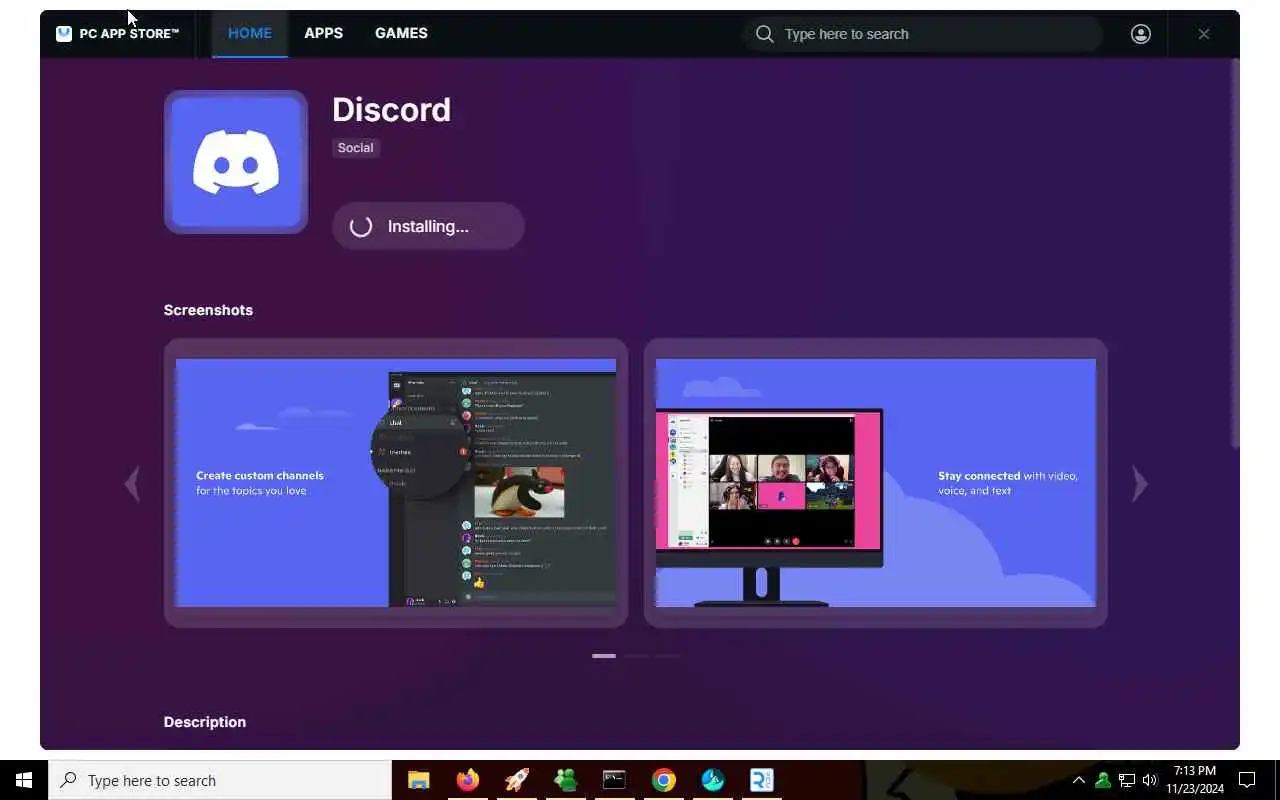
Task: Open File Explorer from the taskbar
Action: [419, 780]
